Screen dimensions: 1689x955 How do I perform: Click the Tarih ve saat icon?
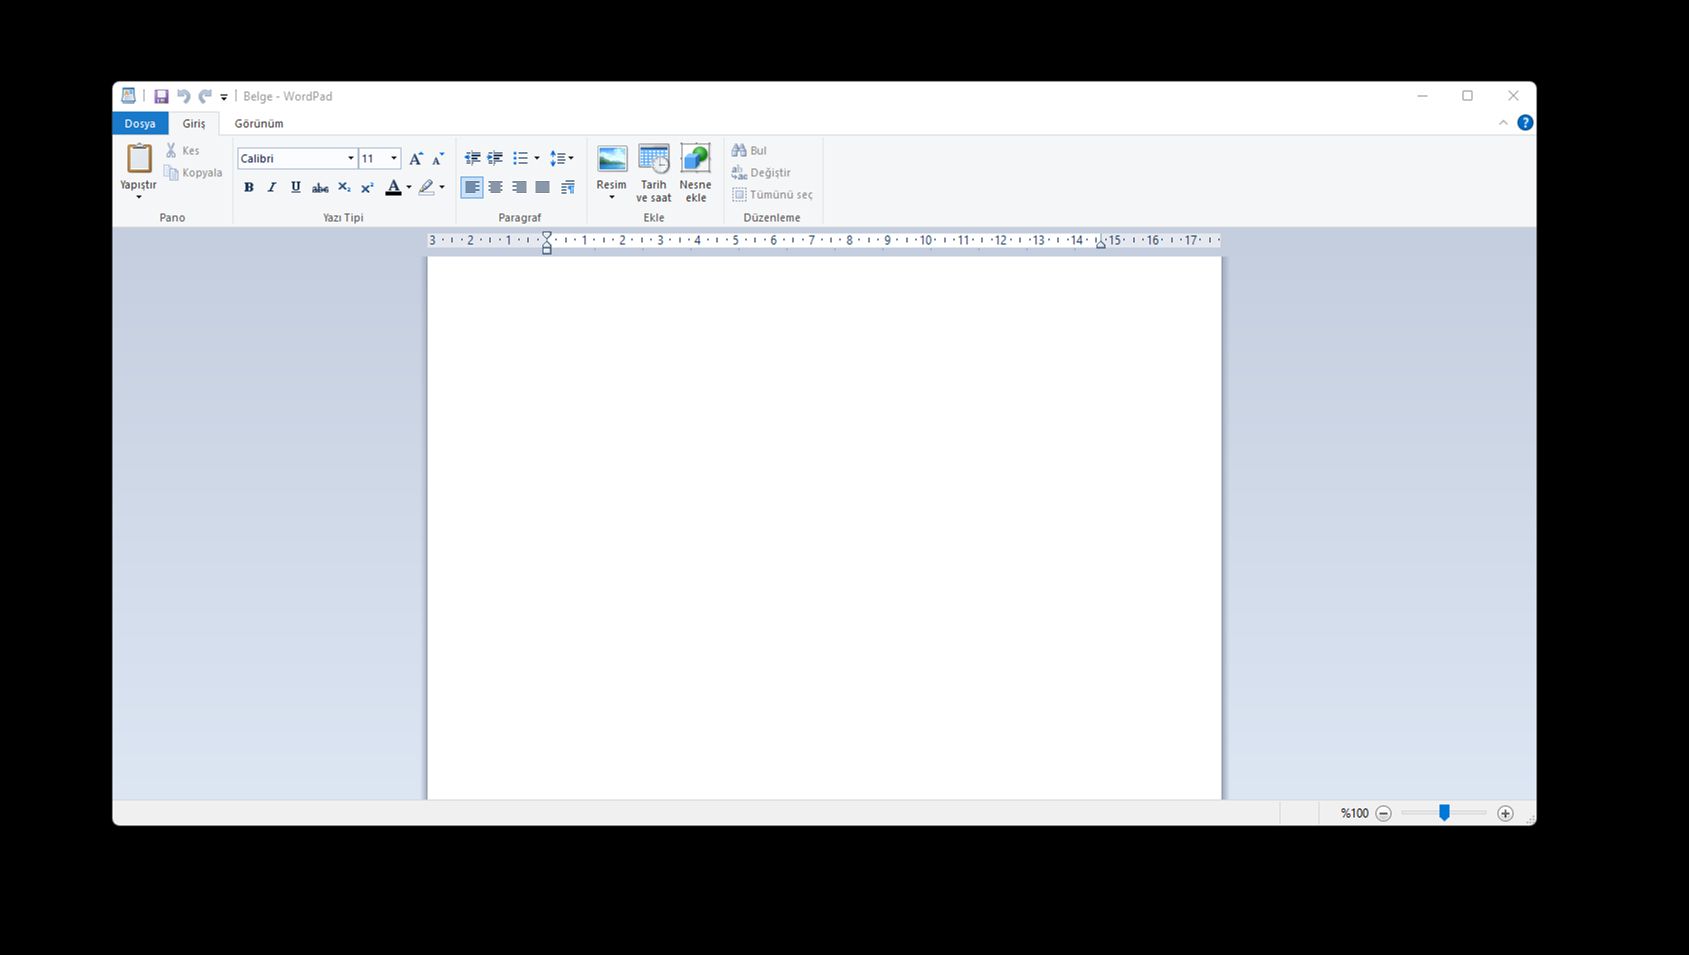(x=653, y=159)
